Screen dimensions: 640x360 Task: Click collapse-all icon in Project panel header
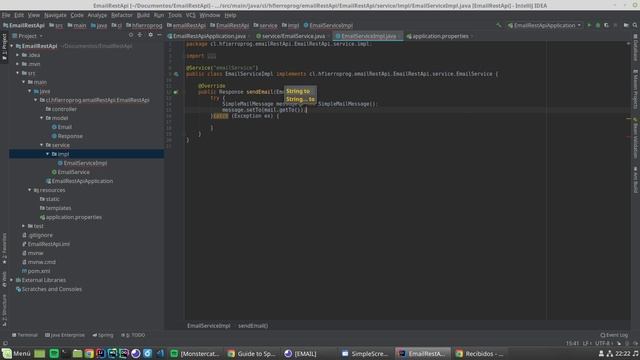(140, 35)
